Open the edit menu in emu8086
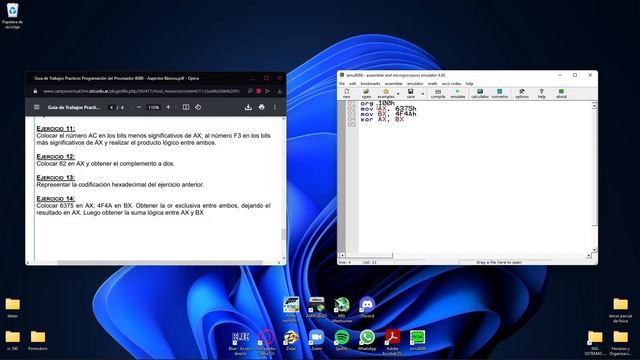 (x=352, y=84)
